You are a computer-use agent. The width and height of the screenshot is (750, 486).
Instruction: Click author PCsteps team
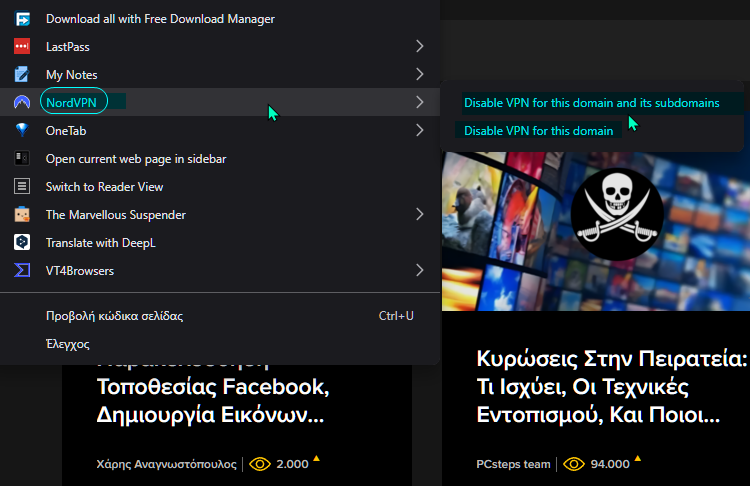pyautogui.click(x=513, y=464)
